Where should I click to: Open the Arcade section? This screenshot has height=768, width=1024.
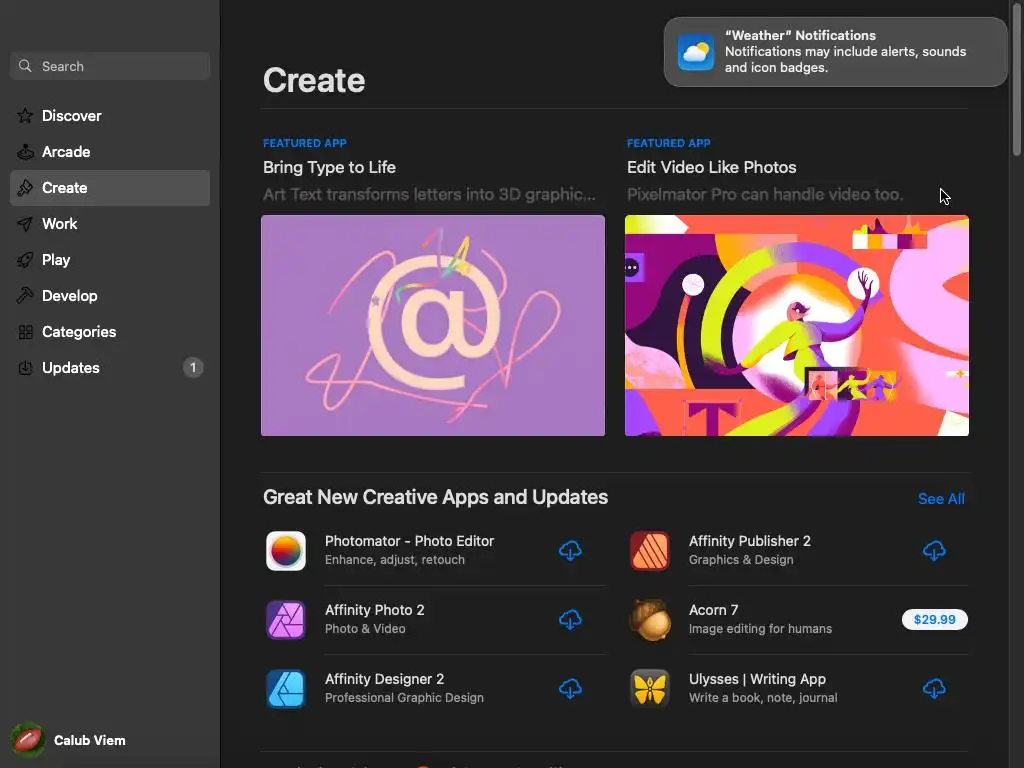coord(110,152)
